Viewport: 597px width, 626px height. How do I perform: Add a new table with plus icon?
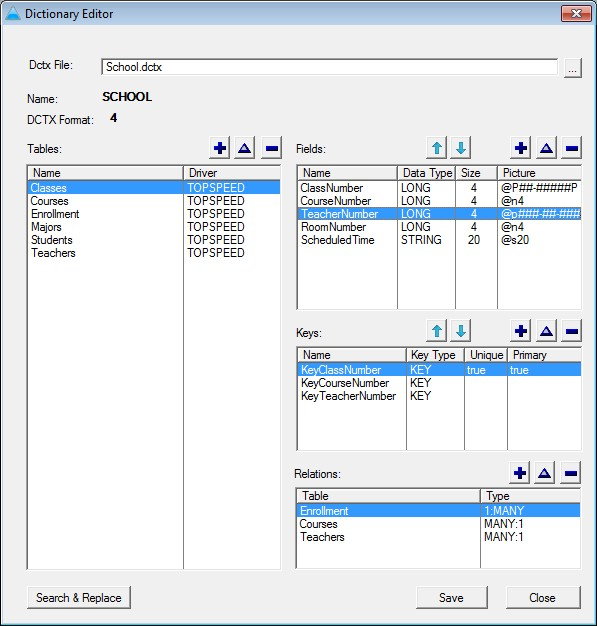[219, 148]
